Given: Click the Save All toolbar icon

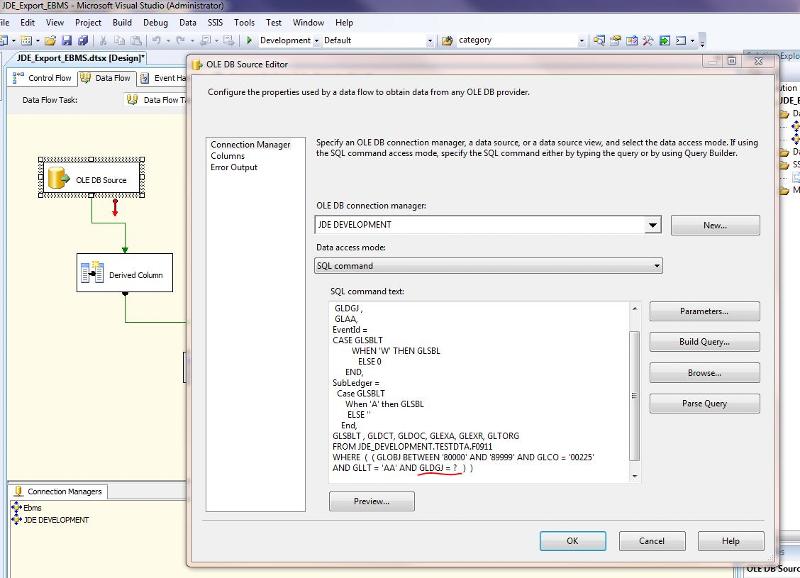Looking at the screenshot, I should pos(83,40).
